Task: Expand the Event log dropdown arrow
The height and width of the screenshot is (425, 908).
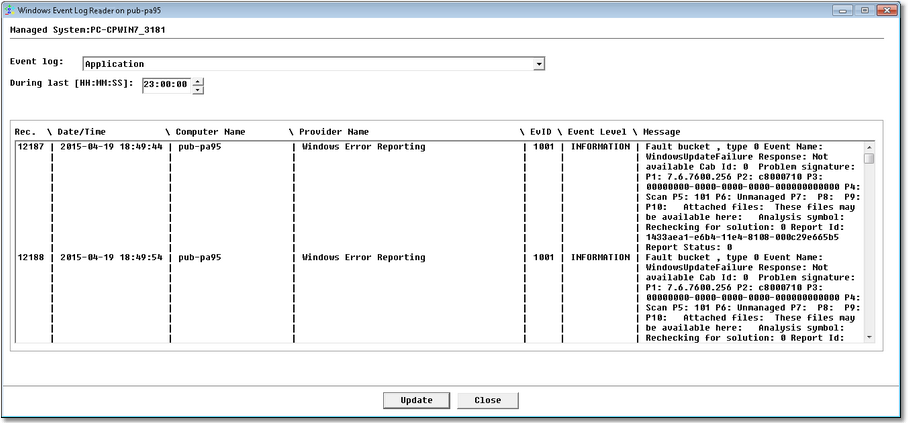Action: [539, 64]
